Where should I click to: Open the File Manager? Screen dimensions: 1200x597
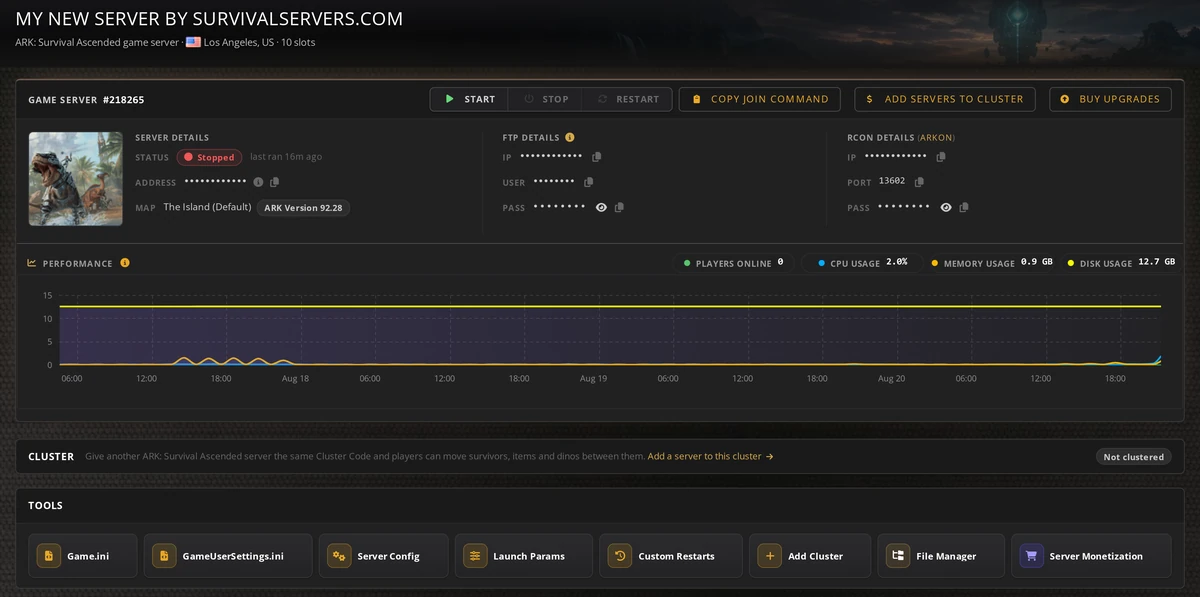coord(940,556)
